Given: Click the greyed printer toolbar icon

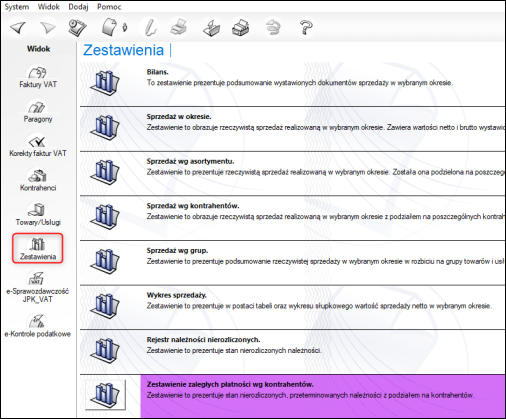Looking at the screenshot, I should 179,27.
